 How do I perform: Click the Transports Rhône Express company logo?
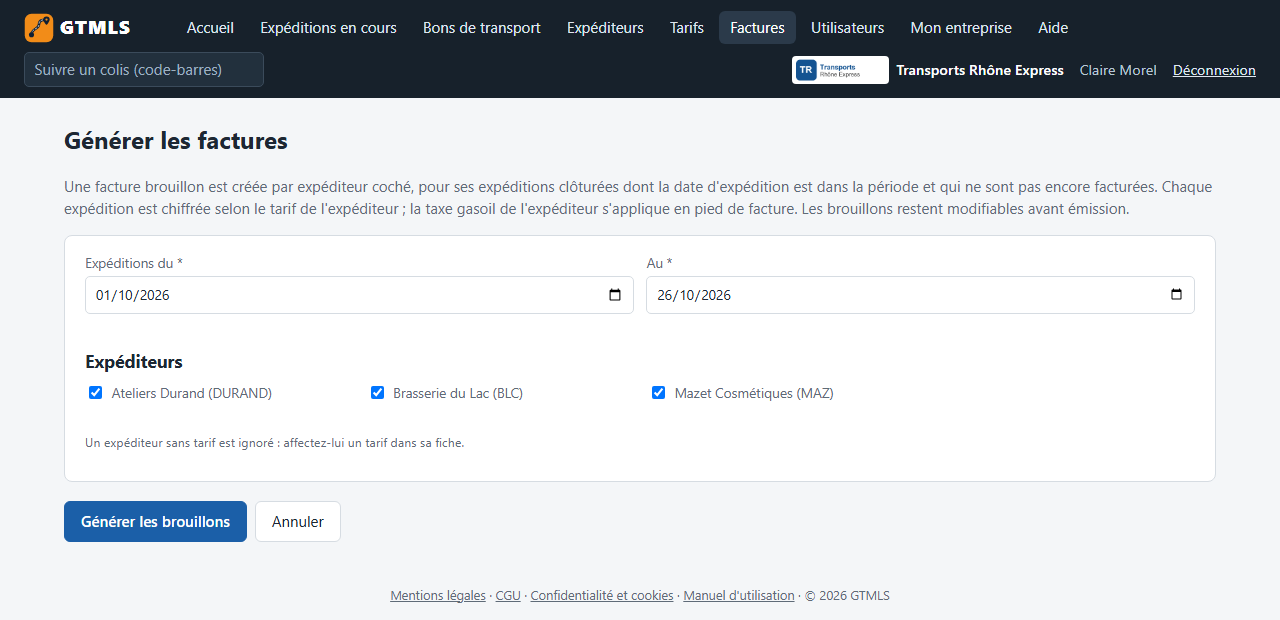(840, 70)
